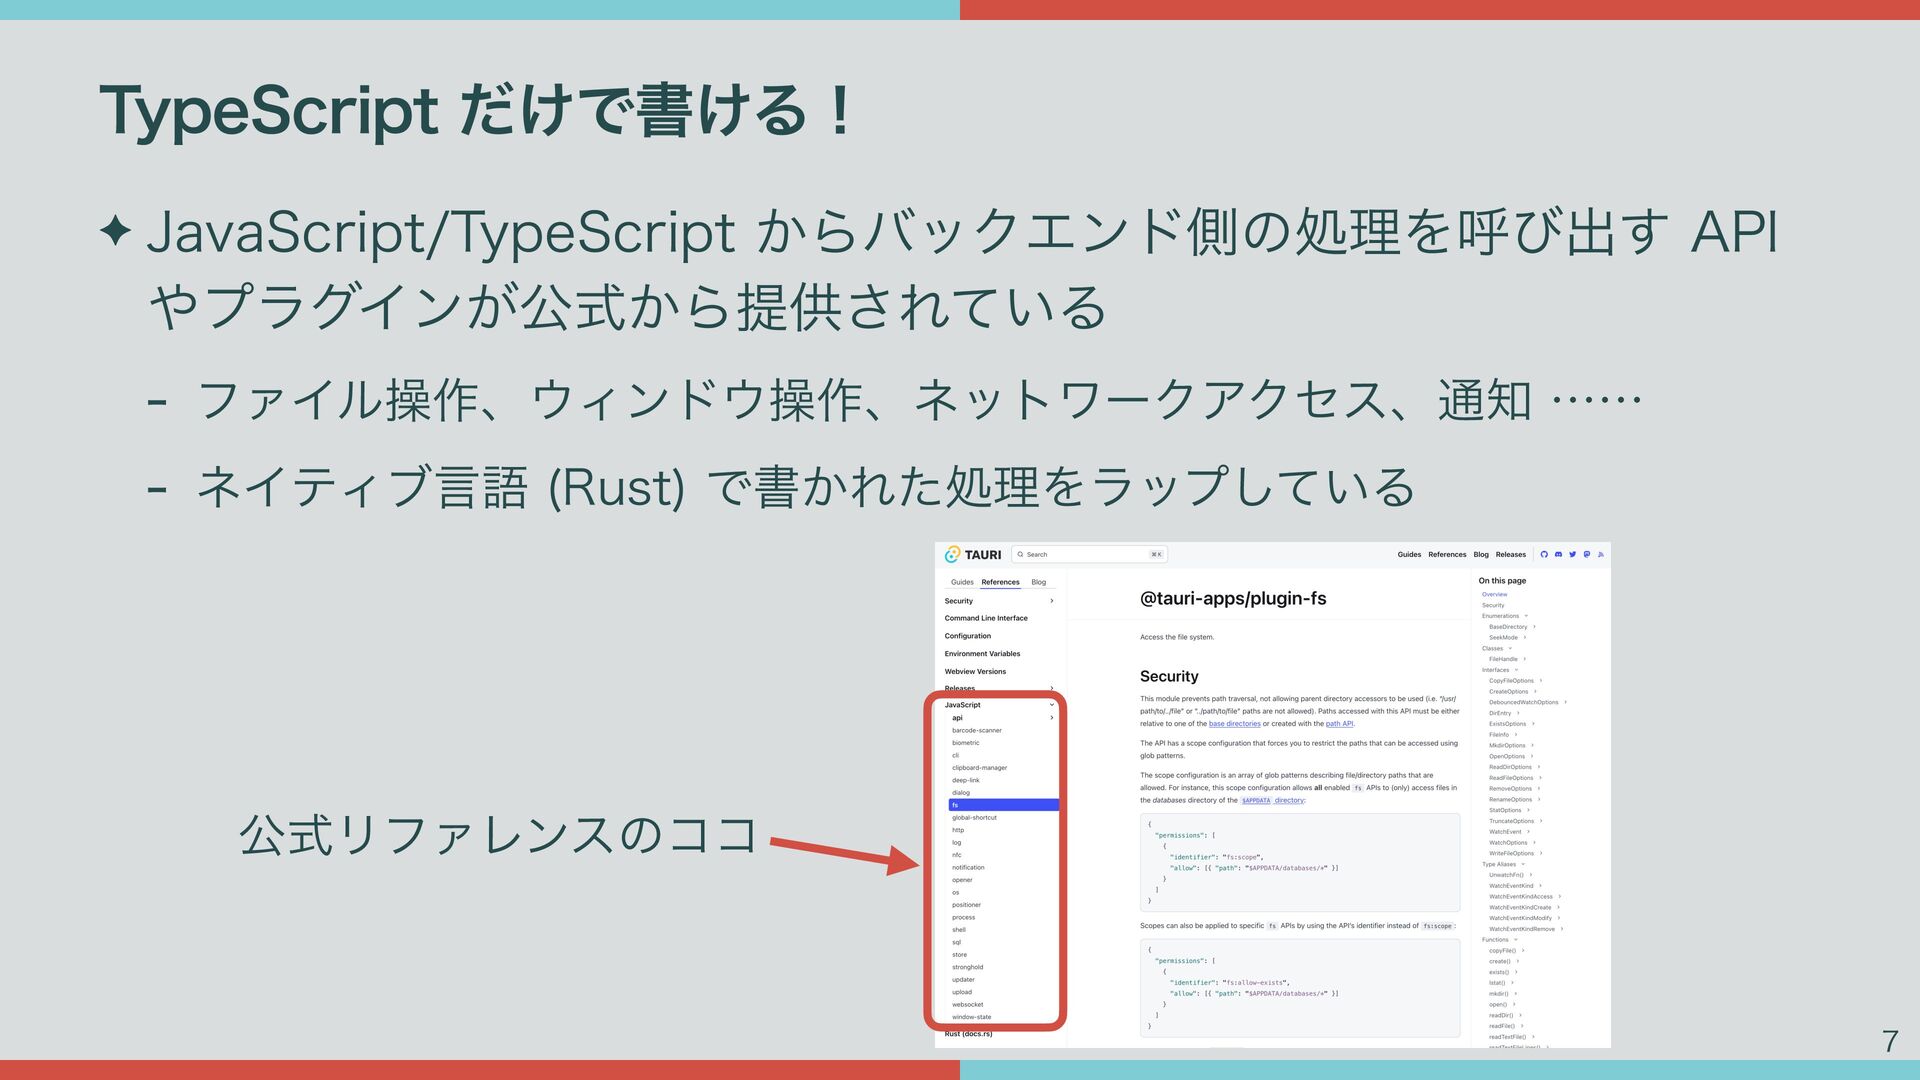Follow the path API link
The height and width of the screenshot is (1080, 1920).
(1339, 724)
